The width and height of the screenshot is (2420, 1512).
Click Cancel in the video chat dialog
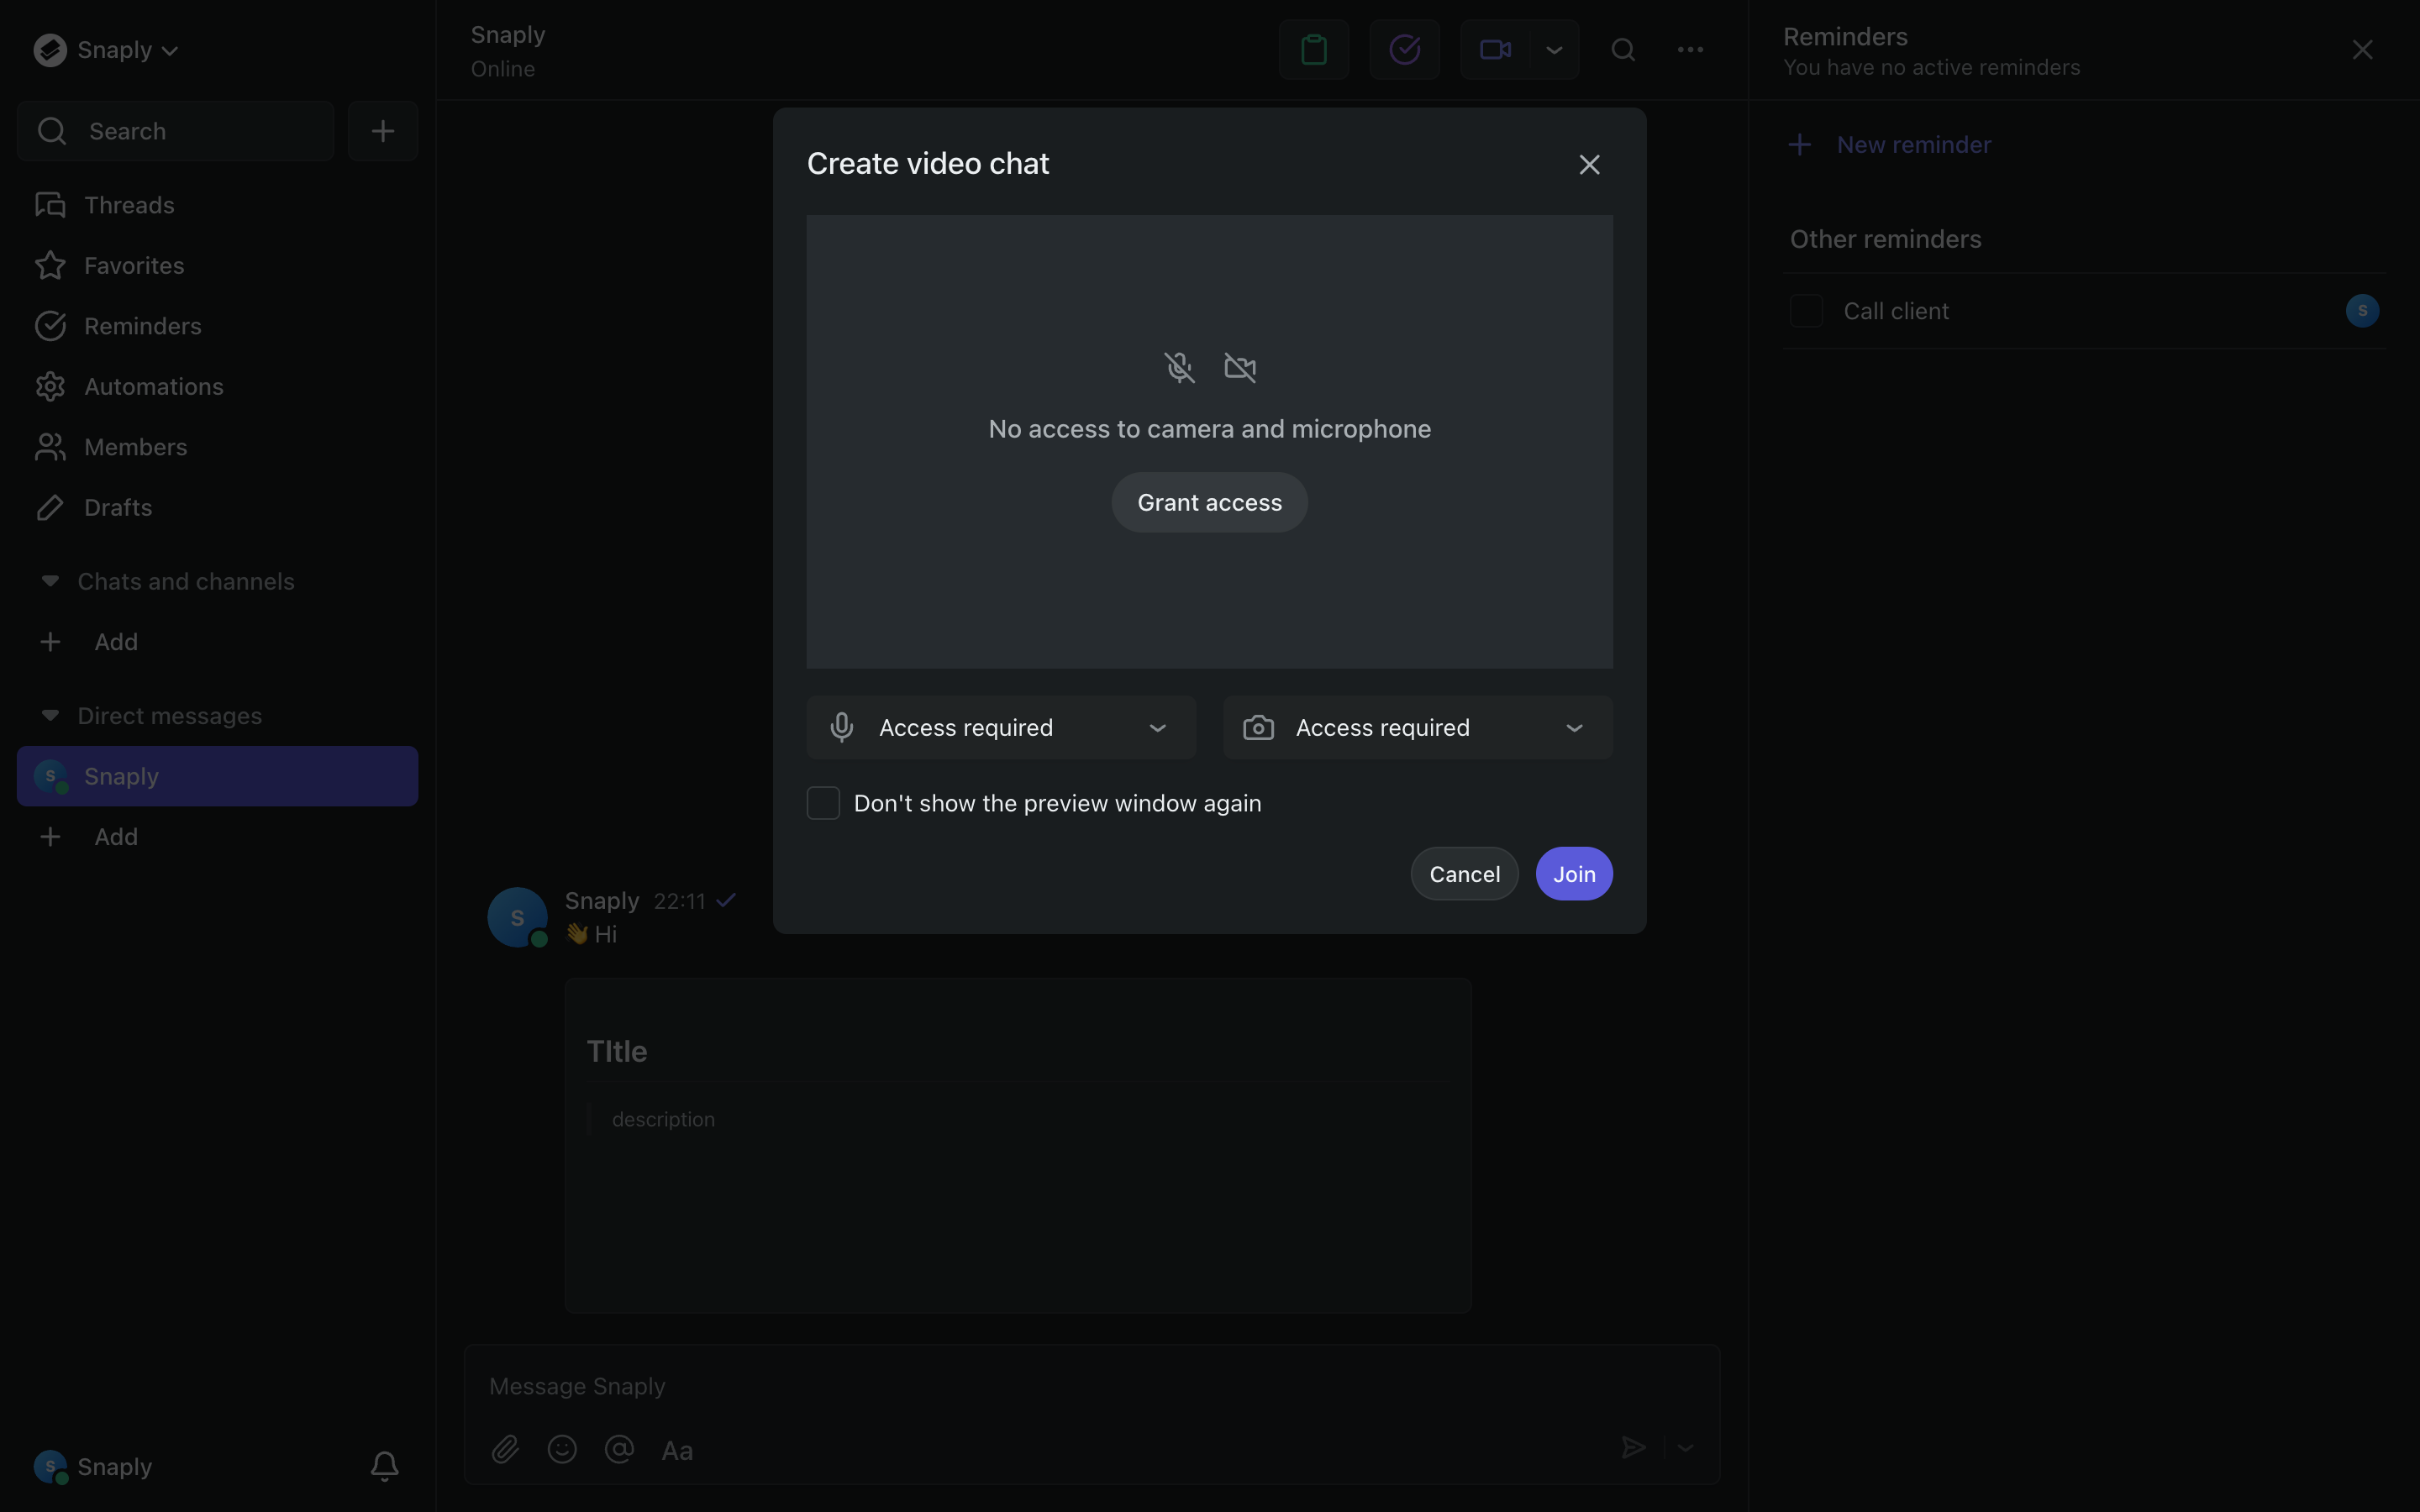tap(1464, 874)
